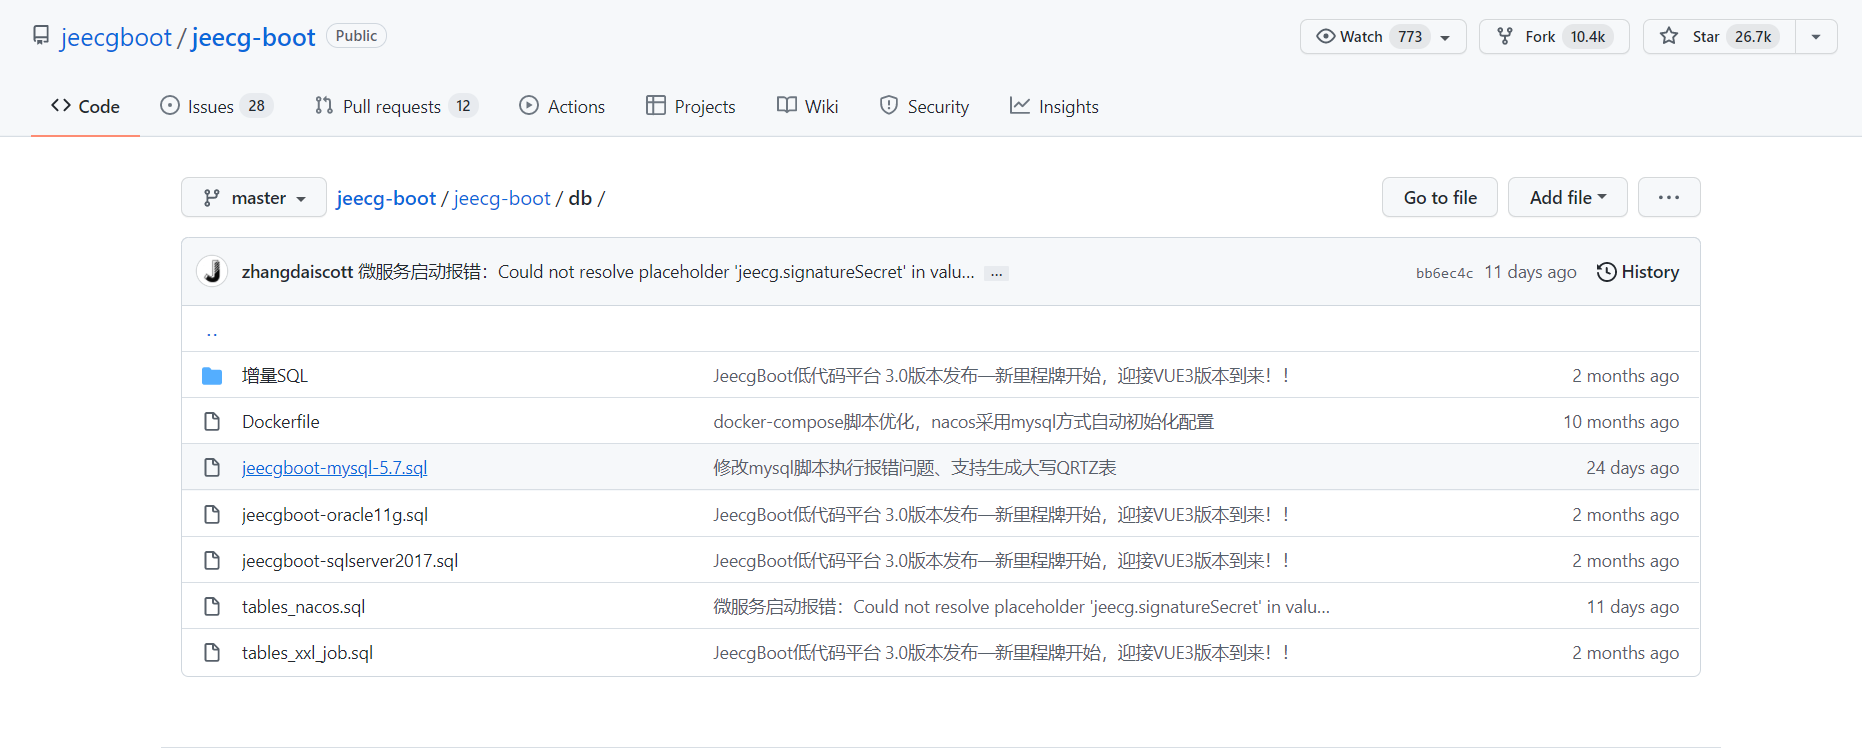Open the Projects tab

(x=690, y=106)
